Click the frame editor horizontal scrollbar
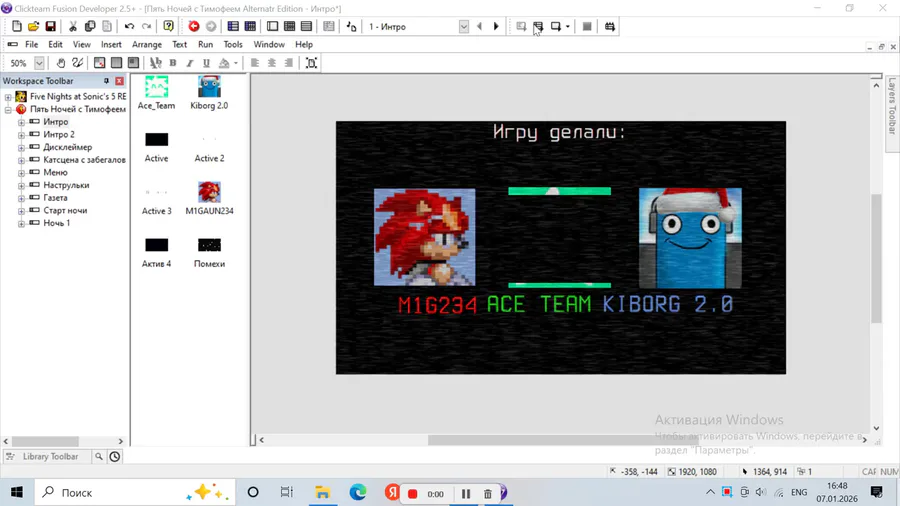Screen dimensions: 900x506 tap(562, 440)
